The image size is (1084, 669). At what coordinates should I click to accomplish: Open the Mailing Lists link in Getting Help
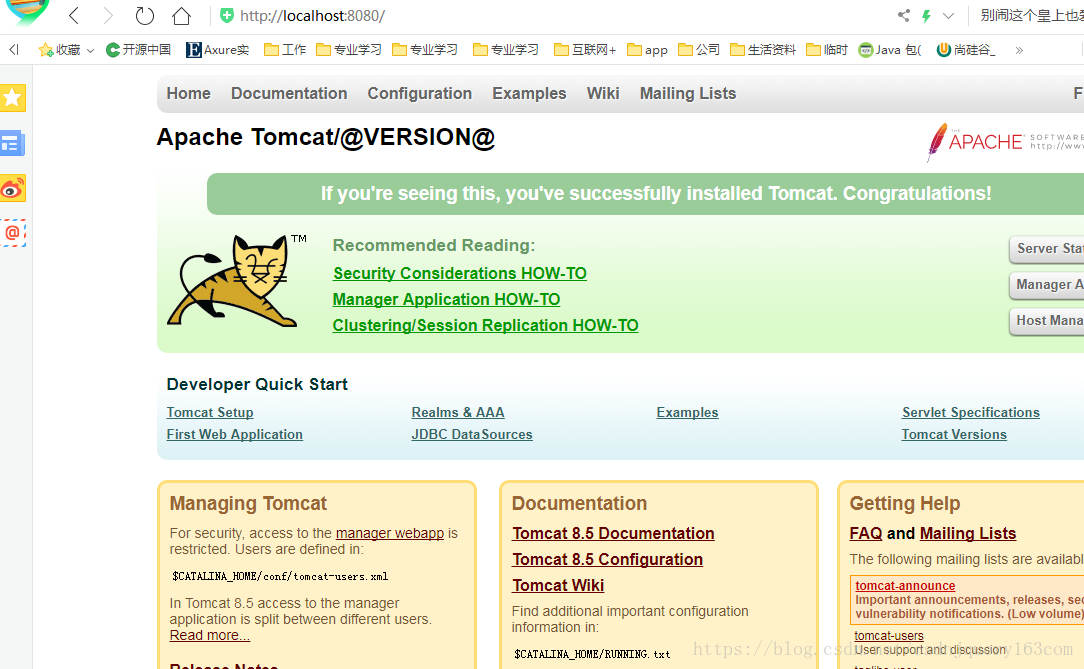pyautogui.click(x=968, y=534)
